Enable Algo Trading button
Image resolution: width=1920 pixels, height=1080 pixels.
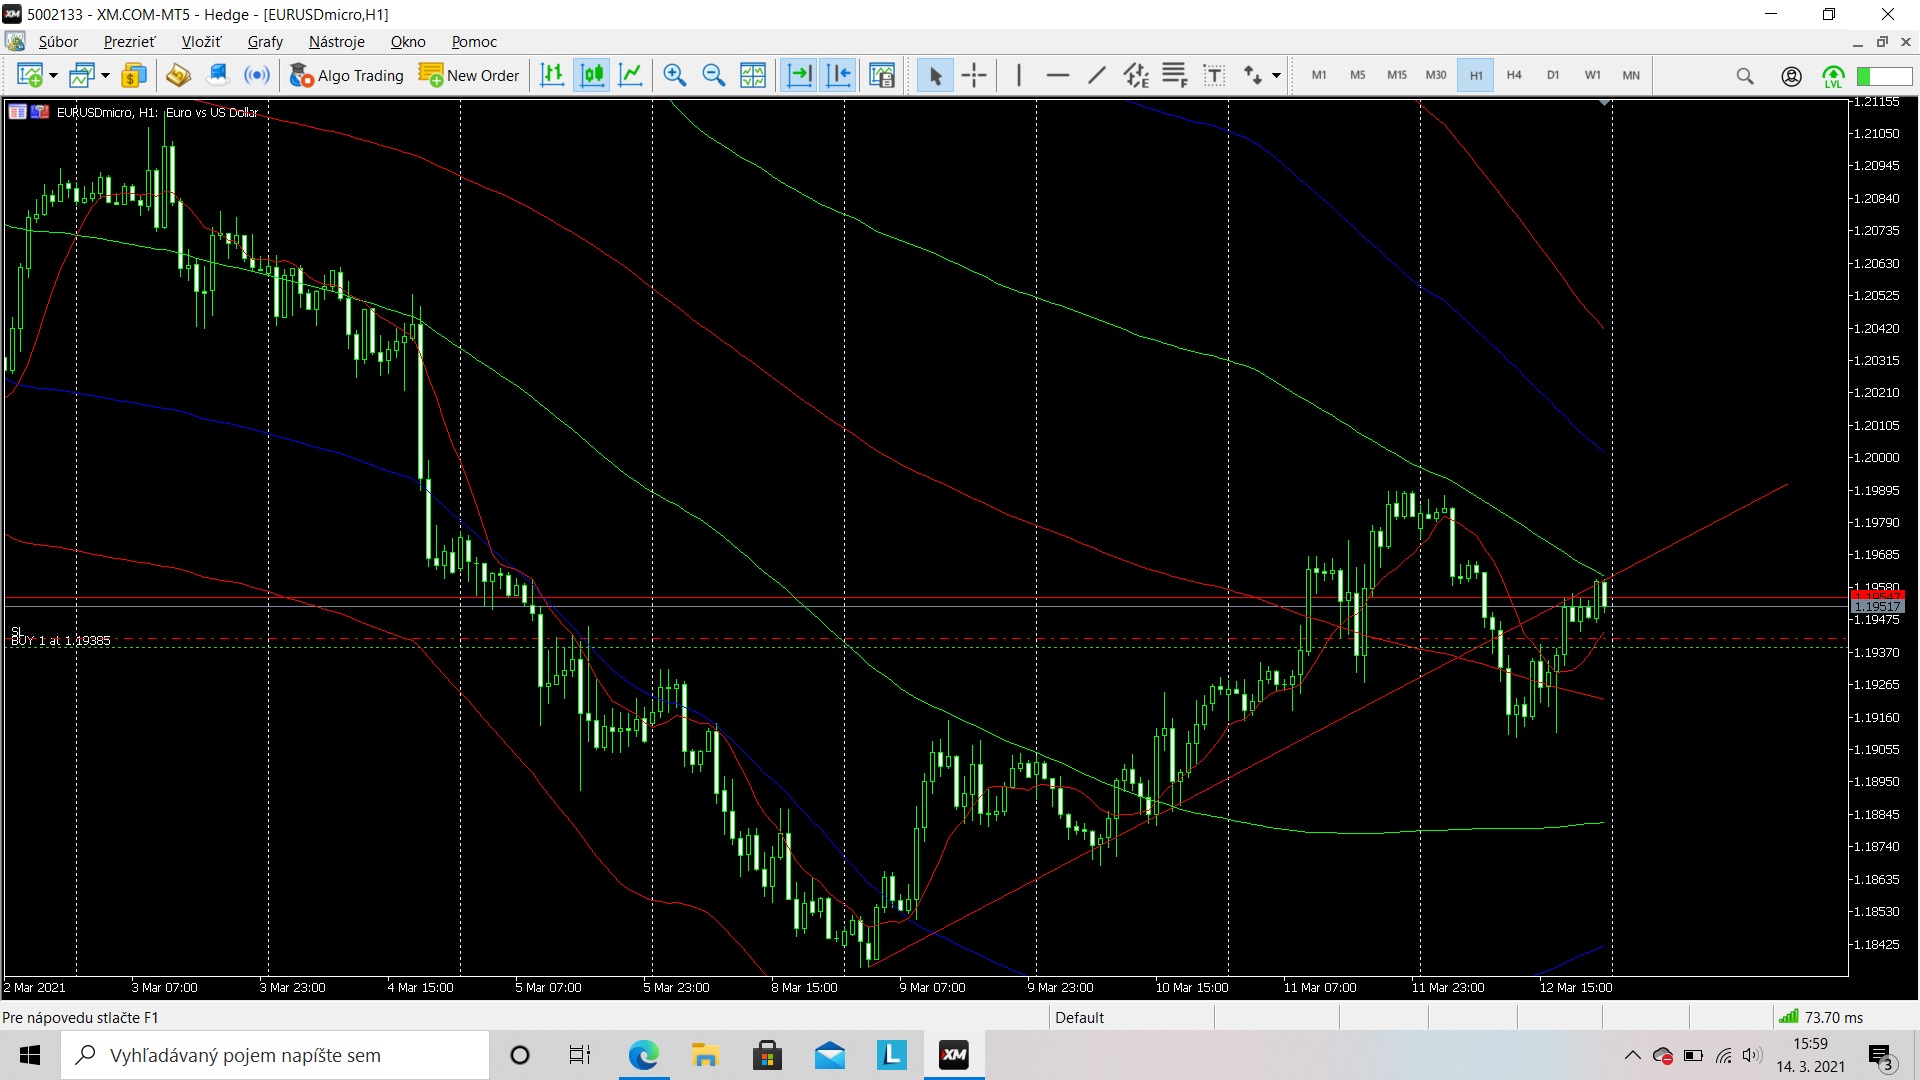pyautogui.click(x=346, y=75)
